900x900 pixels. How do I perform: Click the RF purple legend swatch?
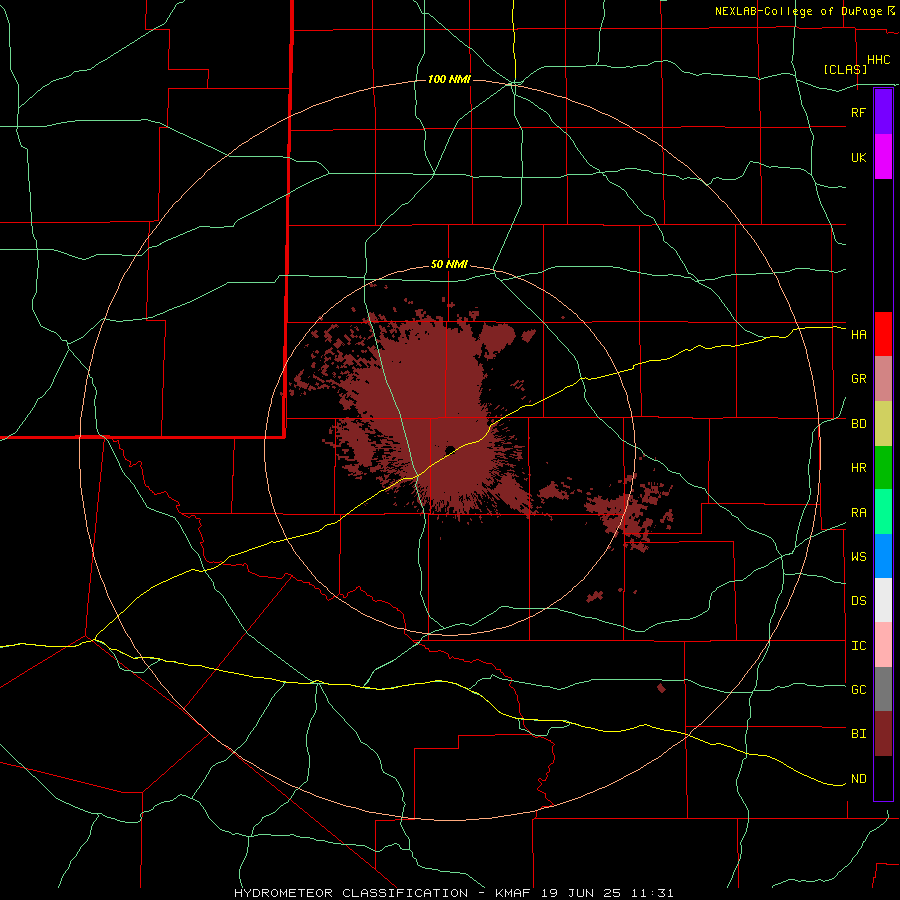(x=883, y=112)
